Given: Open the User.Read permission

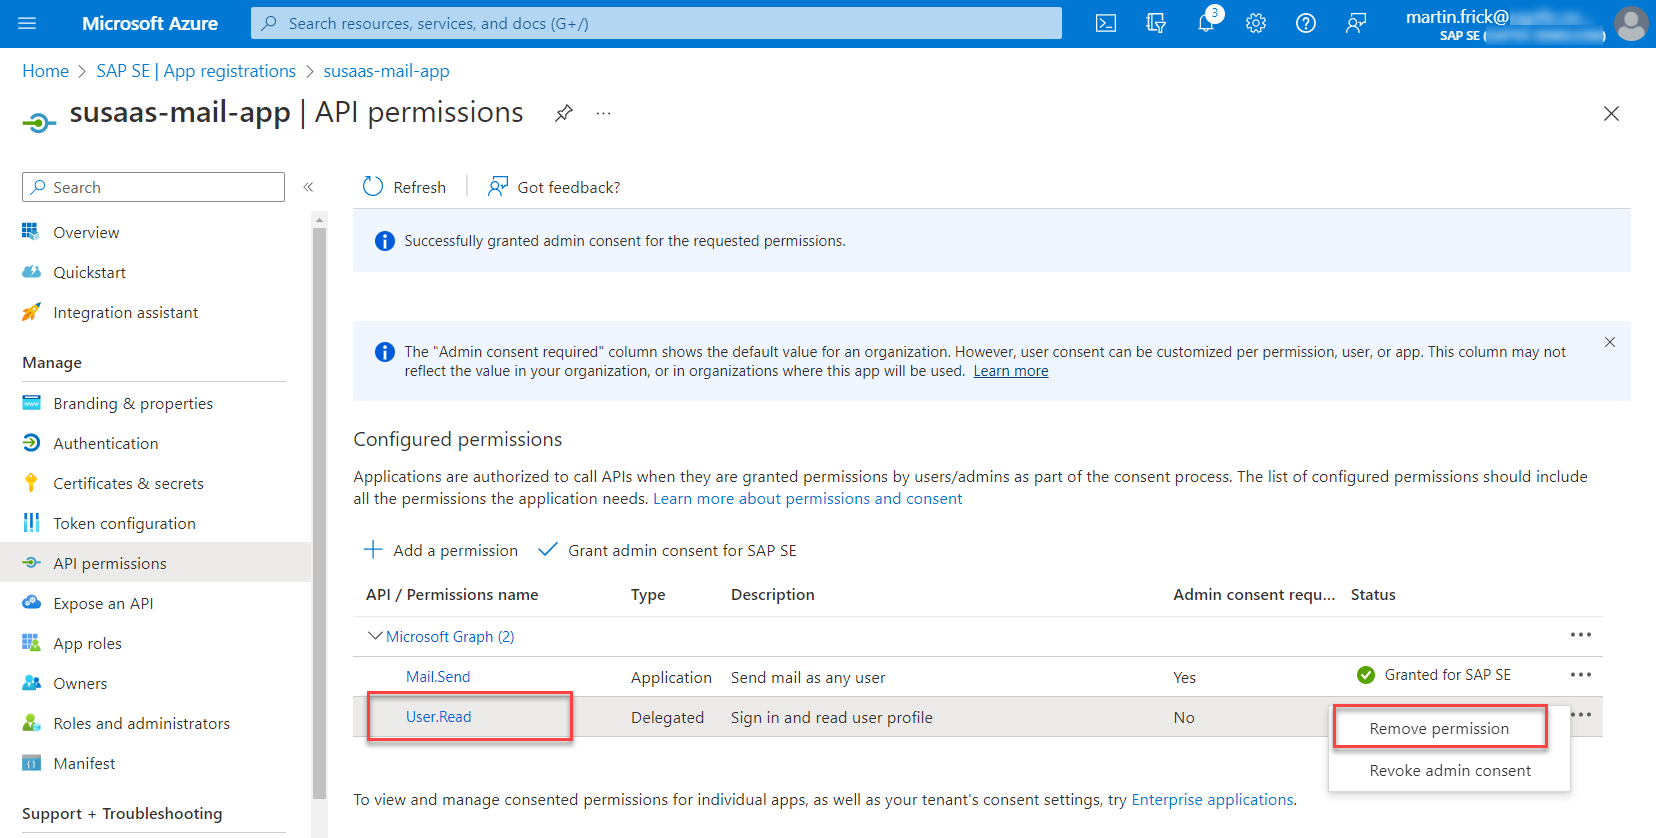Looking at the screenshot, I should tap(438, 717).
